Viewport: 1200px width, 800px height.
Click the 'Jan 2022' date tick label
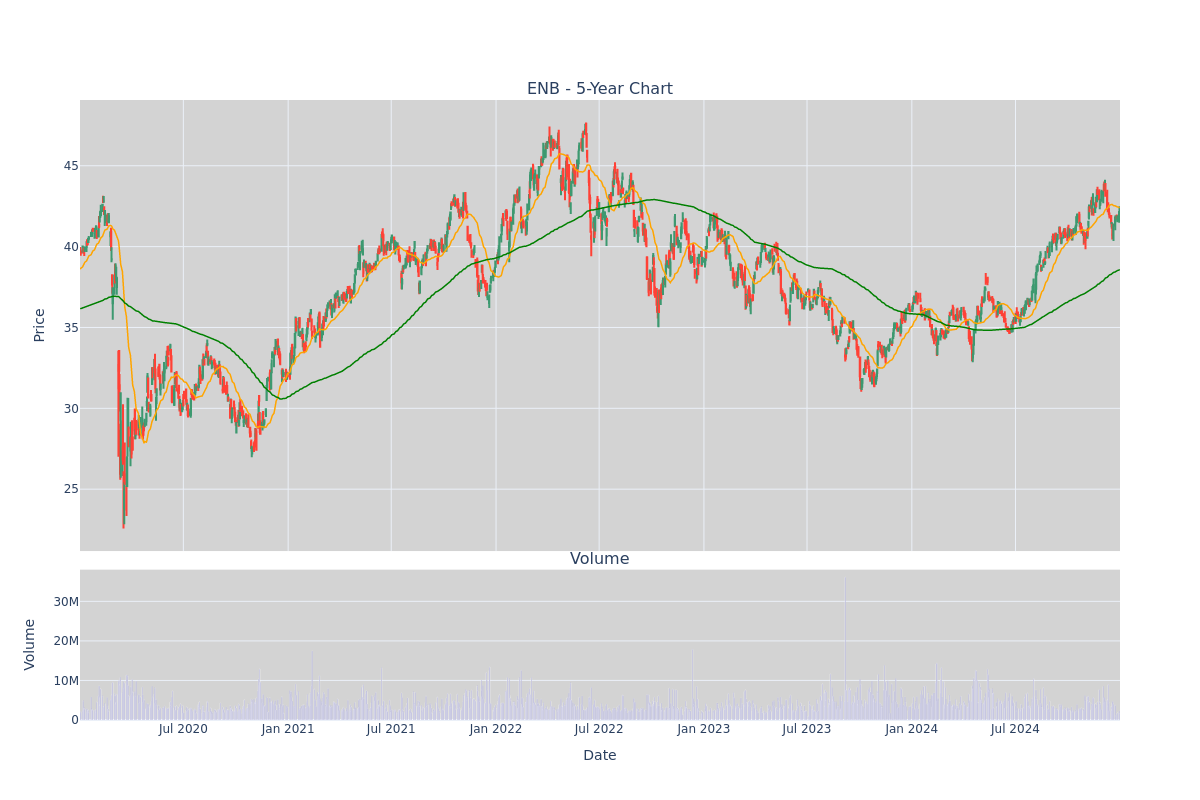tap(496, 729)
